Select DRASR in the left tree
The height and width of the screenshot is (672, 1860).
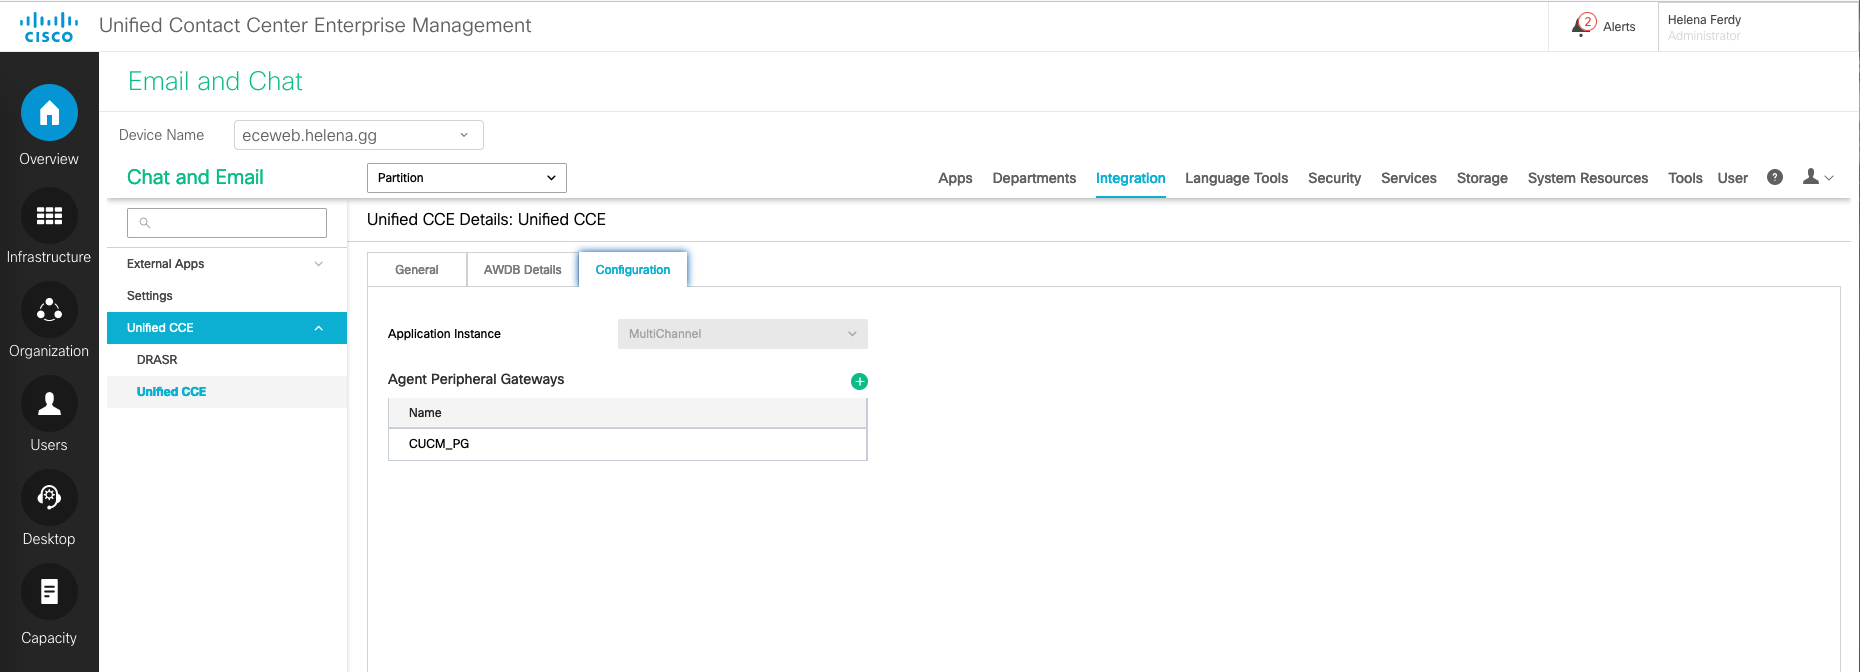pos(157,360)
